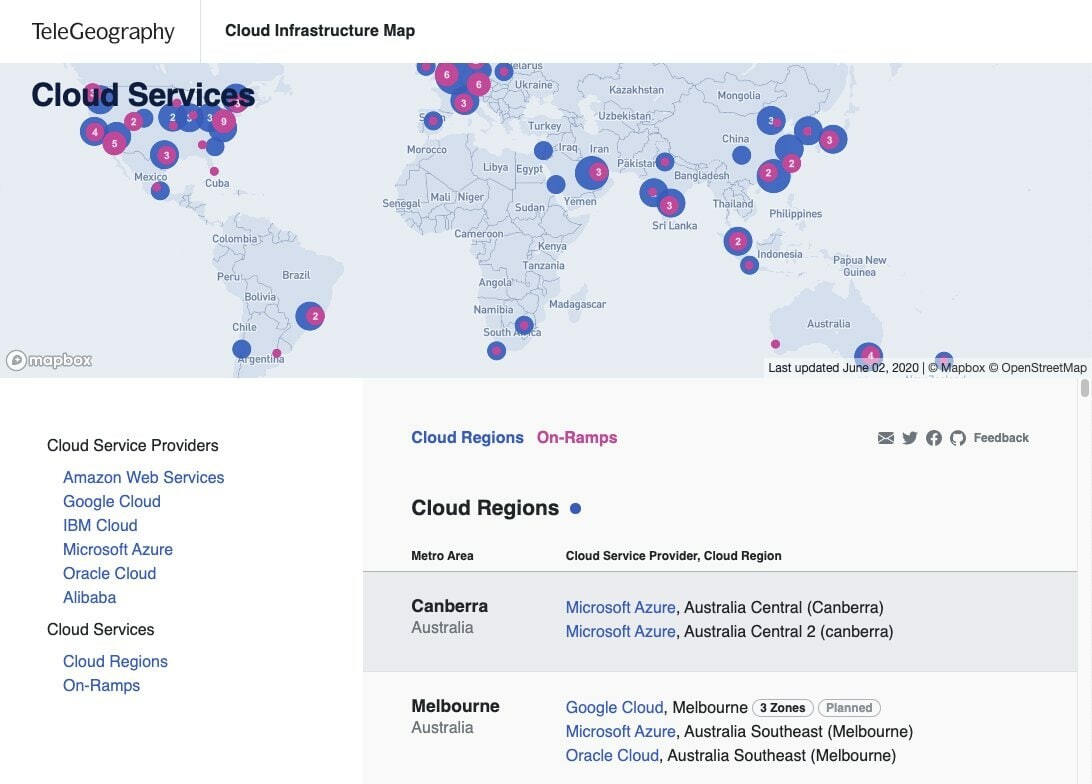Open the Feedback link
The height and width of the screenshot is (784, 1092).
1001,438
